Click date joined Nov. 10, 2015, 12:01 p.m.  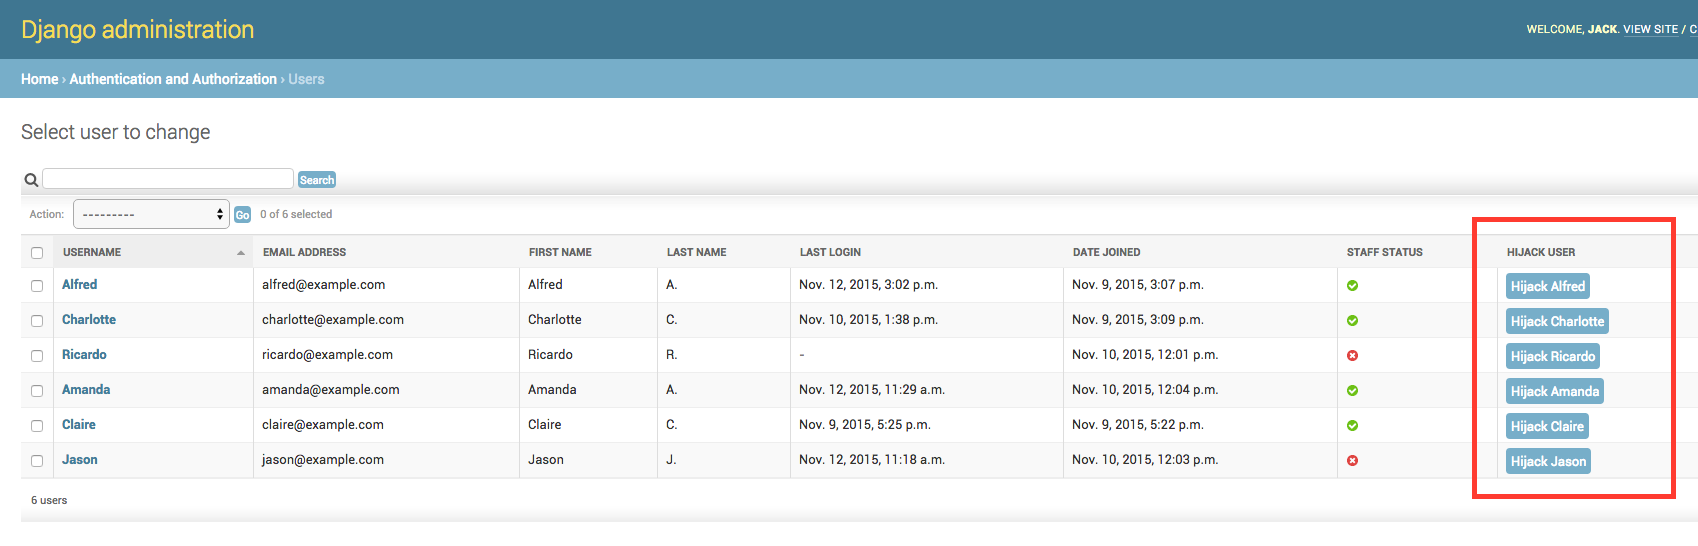coord(1145,355)
